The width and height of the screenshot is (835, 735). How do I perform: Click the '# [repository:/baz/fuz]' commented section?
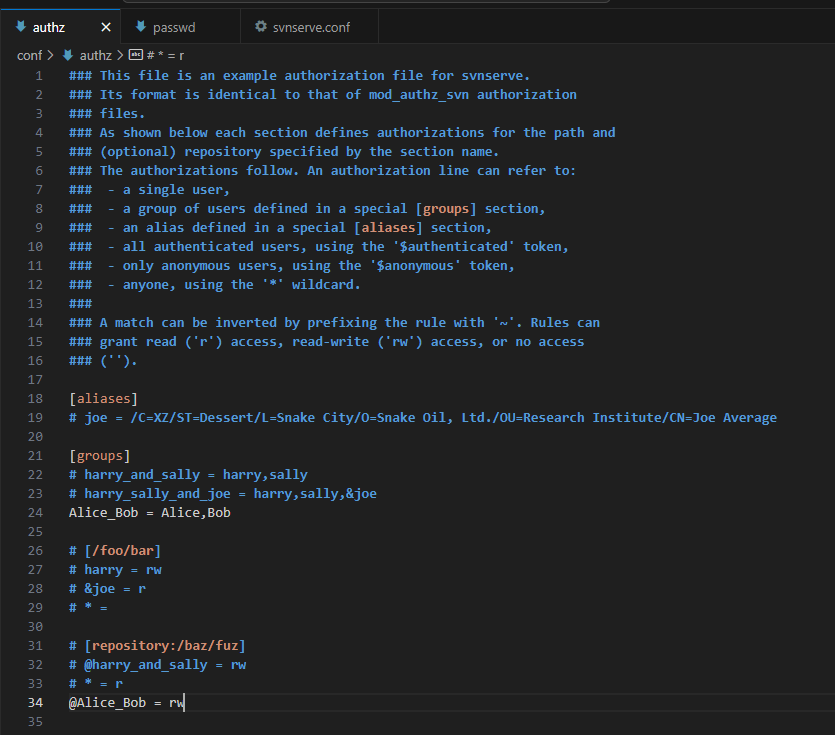click(x=157, y=646)
